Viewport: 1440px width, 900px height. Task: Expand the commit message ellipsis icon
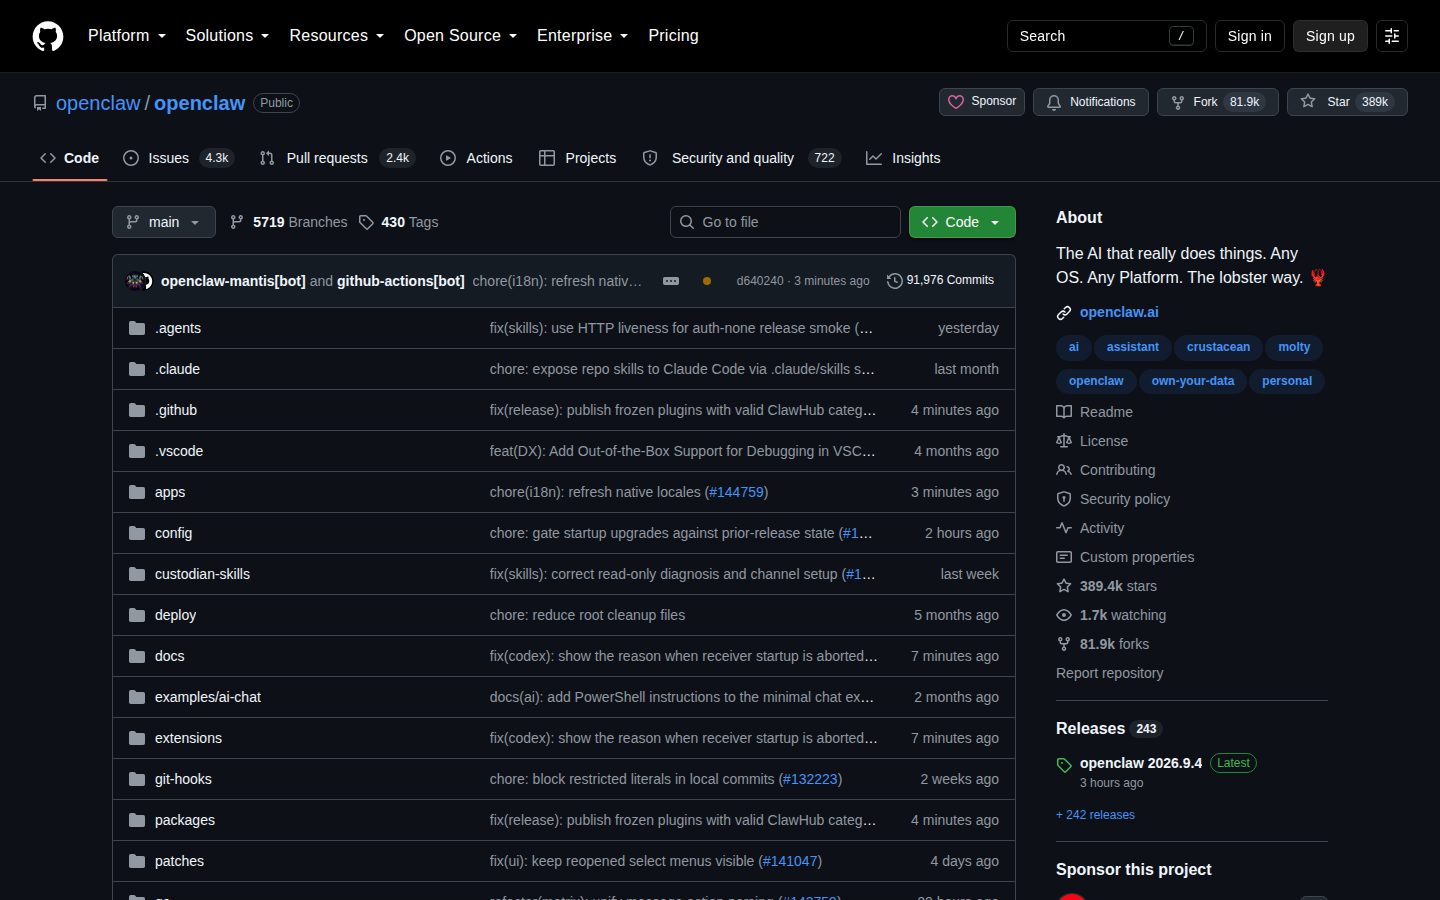click(671, 281)
